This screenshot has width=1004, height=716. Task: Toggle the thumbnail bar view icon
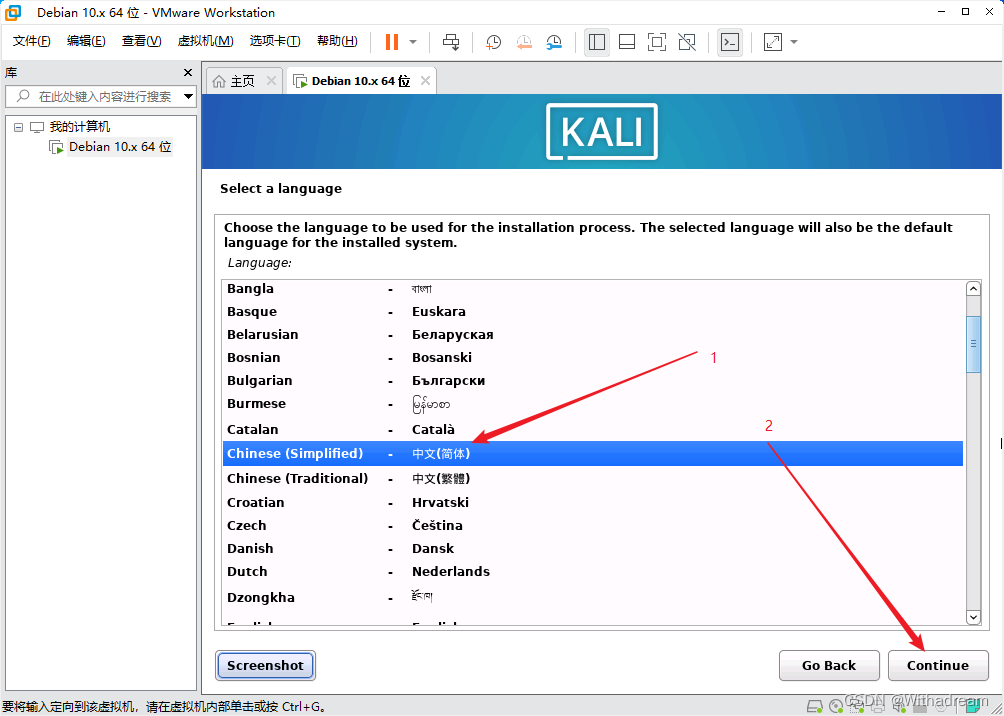[627, 42]
